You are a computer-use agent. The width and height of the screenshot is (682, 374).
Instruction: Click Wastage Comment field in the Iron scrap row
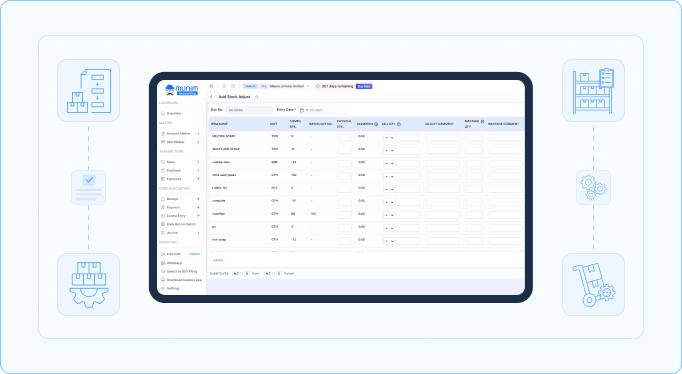click(506, 241)
